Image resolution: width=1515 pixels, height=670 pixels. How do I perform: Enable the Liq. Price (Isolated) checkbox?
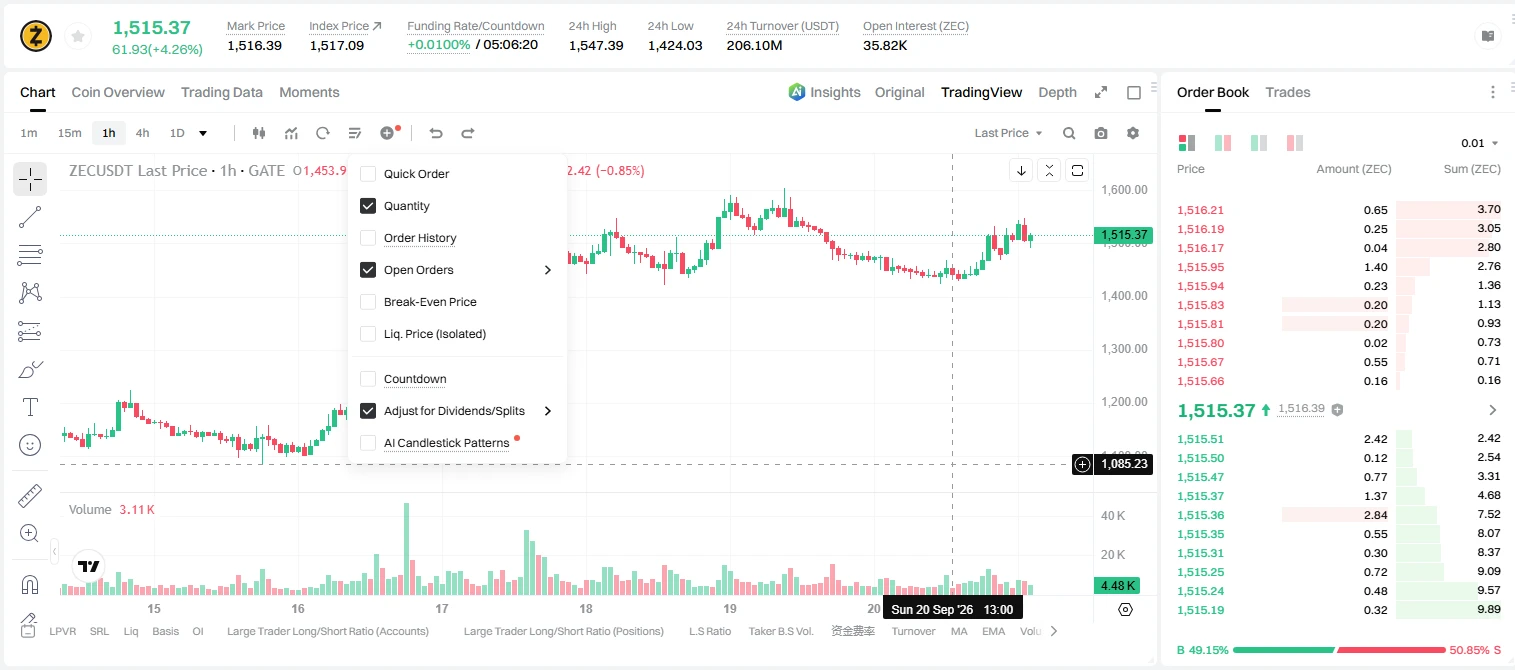pos(368,334)
